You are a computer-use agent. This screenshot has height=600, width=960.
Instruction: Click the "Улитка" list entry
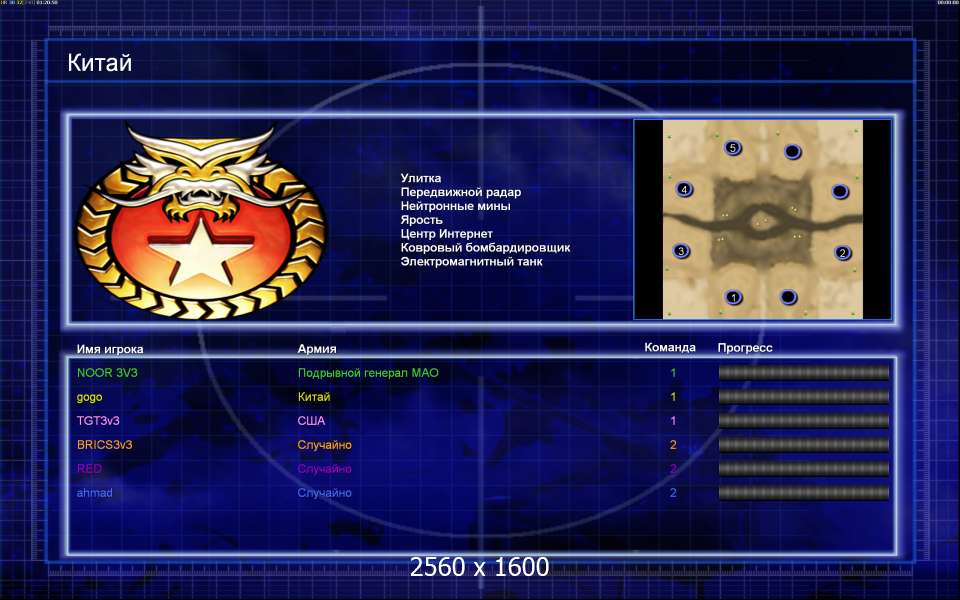(x=421, y=178)
